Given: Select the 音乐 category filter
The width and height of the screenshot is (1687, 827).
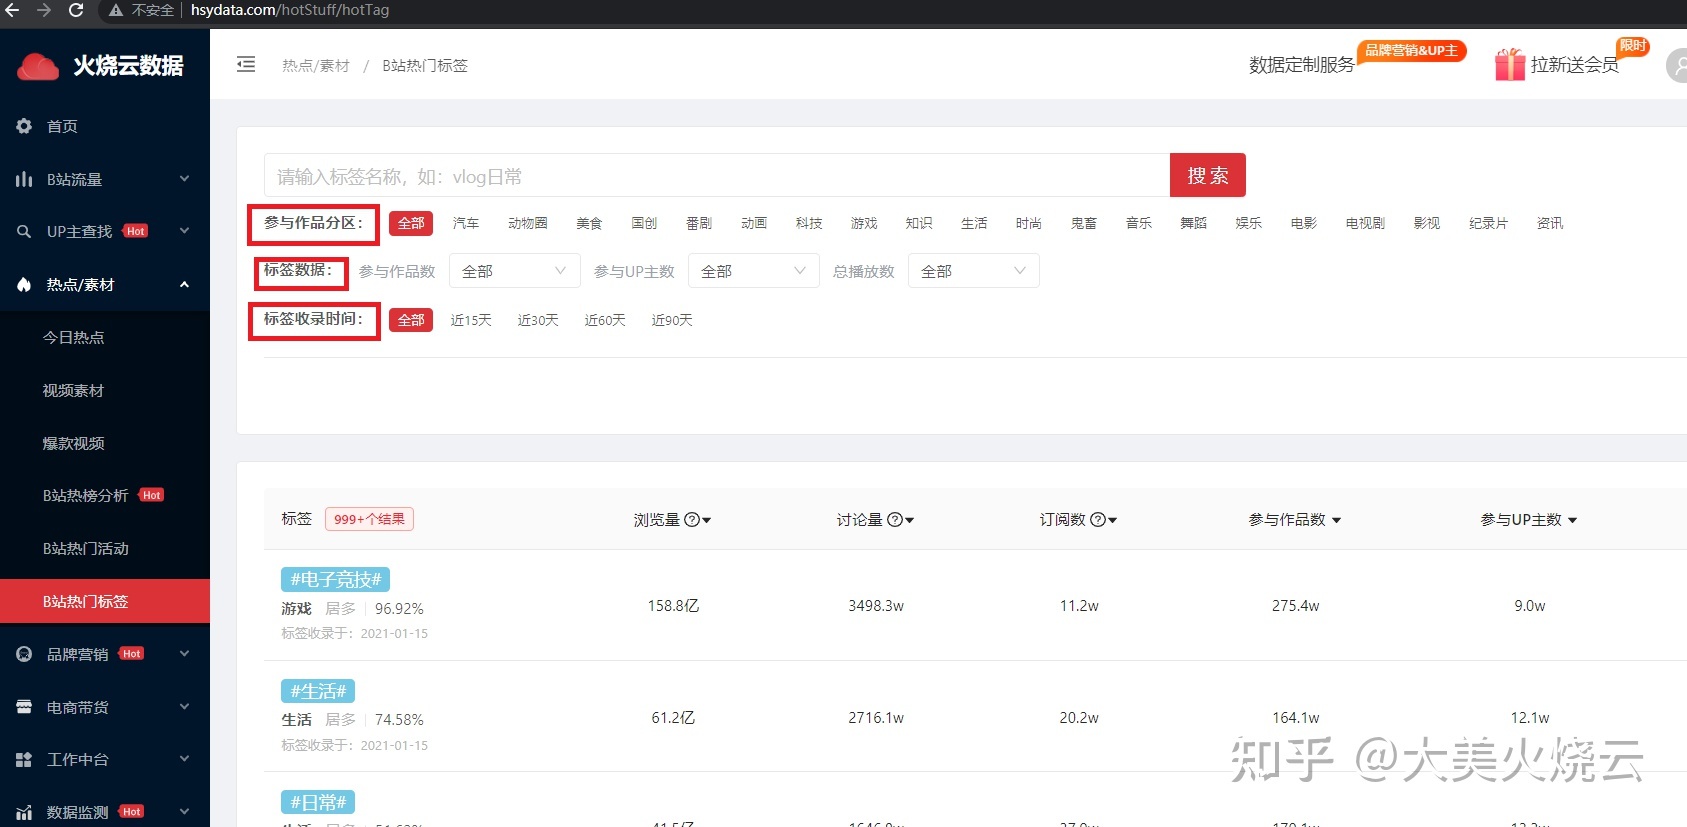Looking at the screenshot, I should (1139, 223).
